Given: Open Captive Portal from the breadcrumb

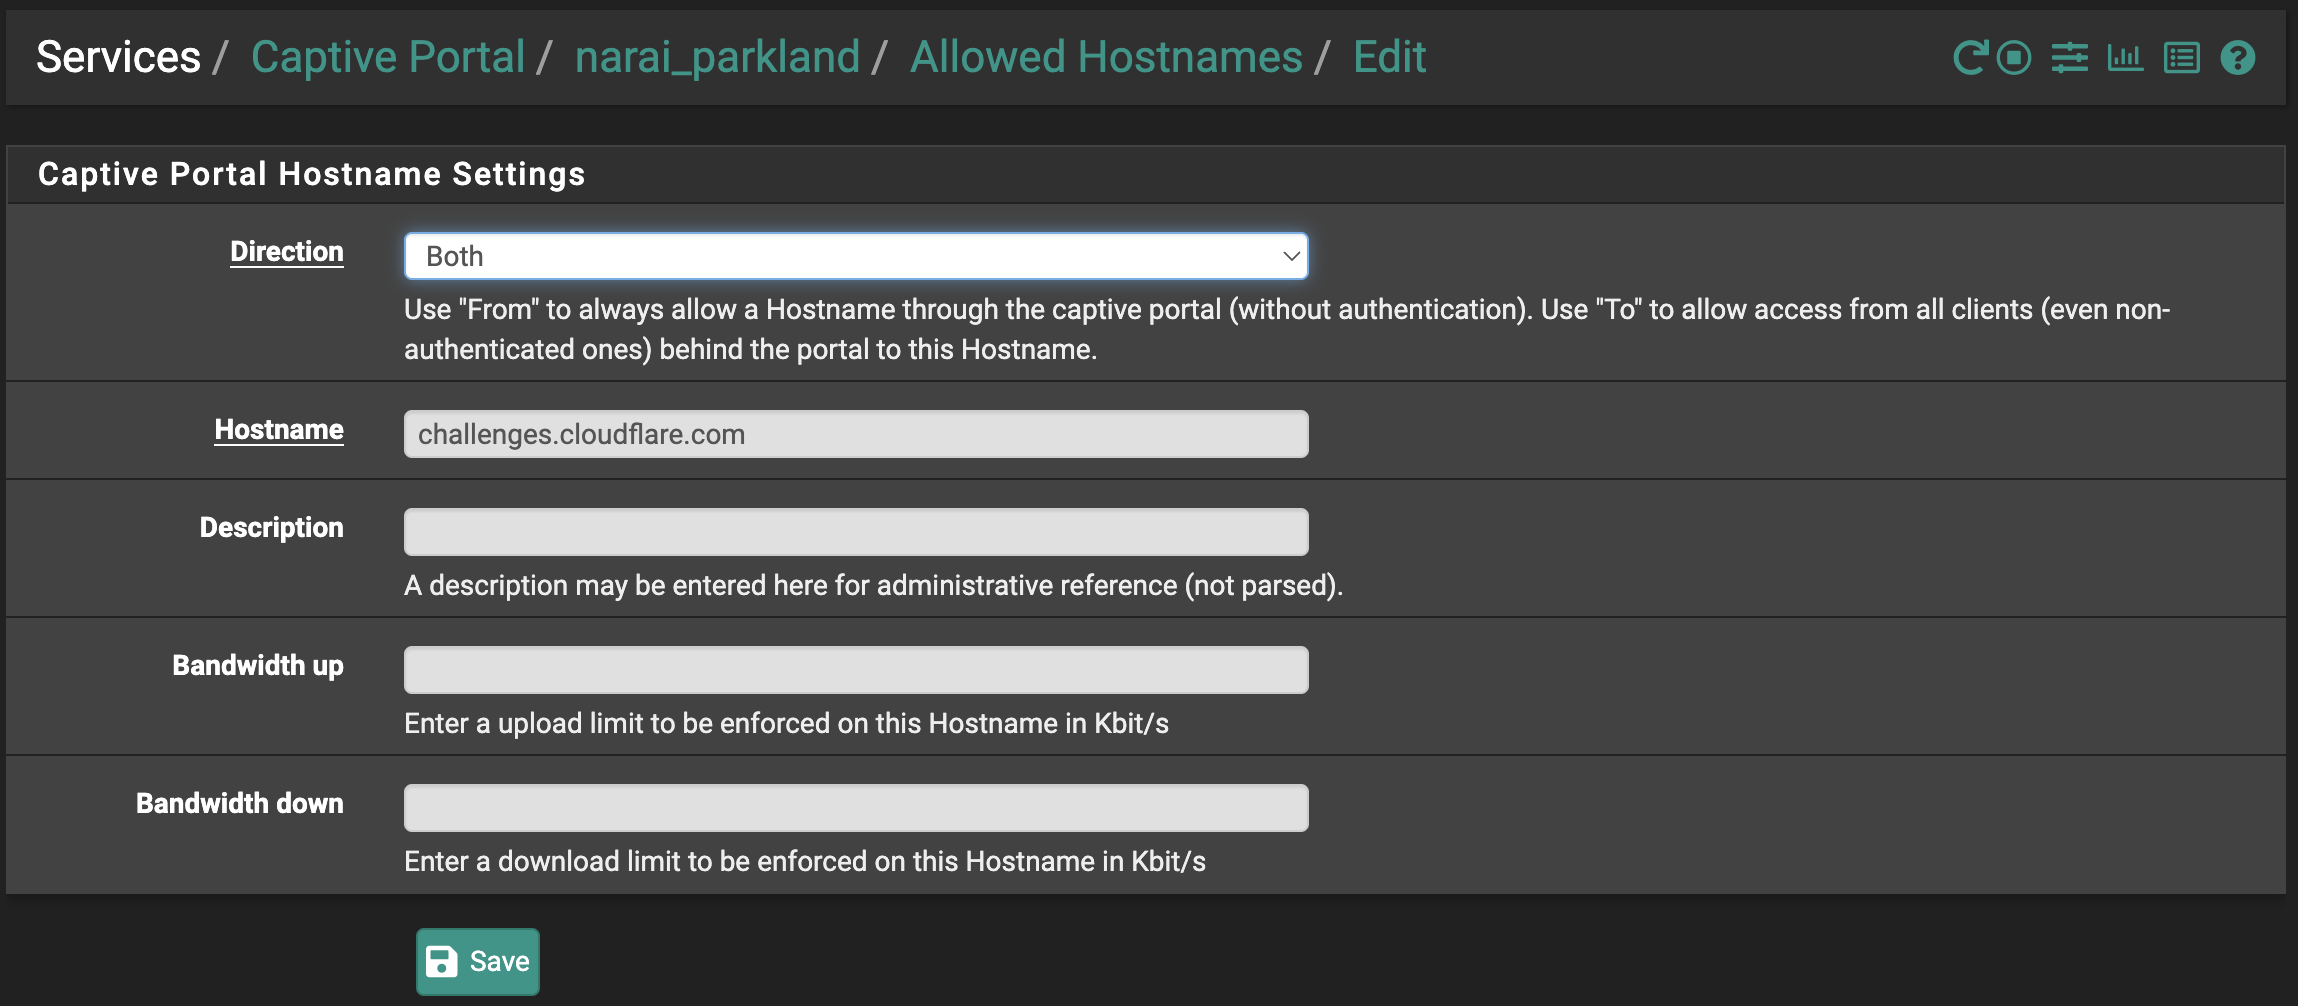Looking at the screenshot, I should pos(389,57).
